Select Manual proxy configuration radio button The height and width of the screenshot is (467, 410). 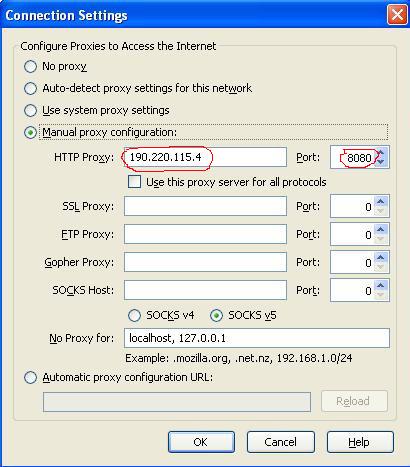[x=30, y=133]
